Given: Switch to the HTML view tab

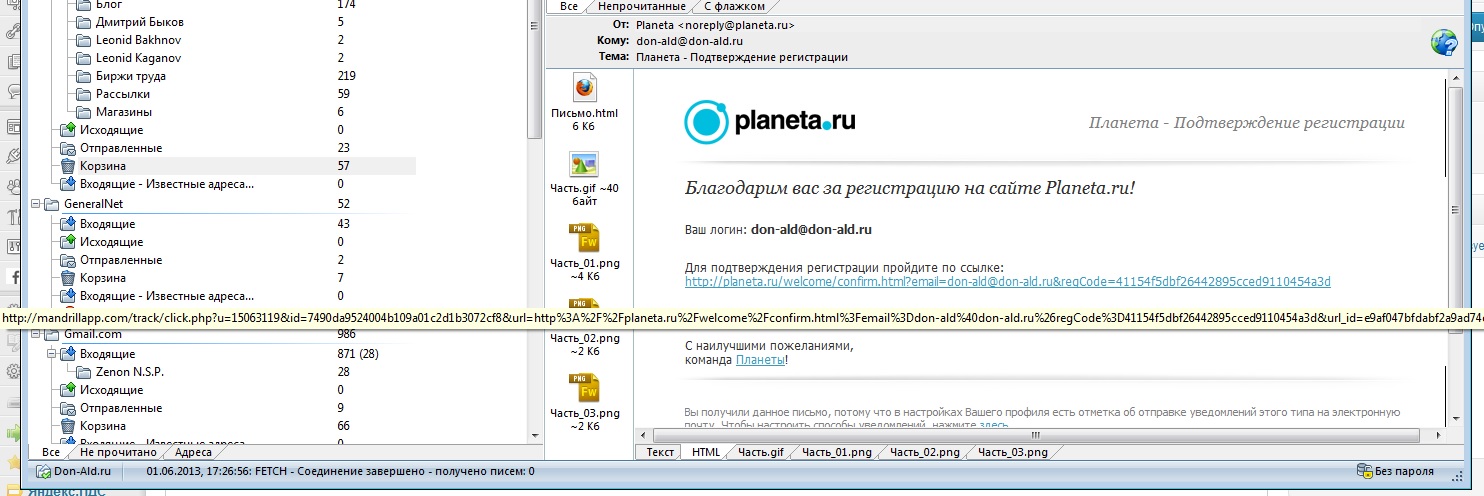Looking at the screenshot, I should 706,452.
